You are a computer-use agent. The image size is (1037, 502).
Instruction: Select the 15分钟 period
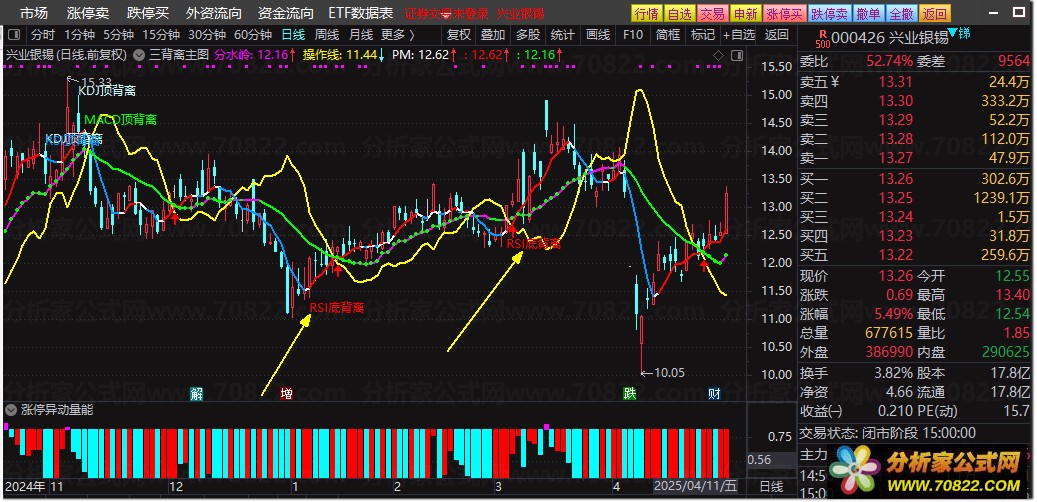161,35
